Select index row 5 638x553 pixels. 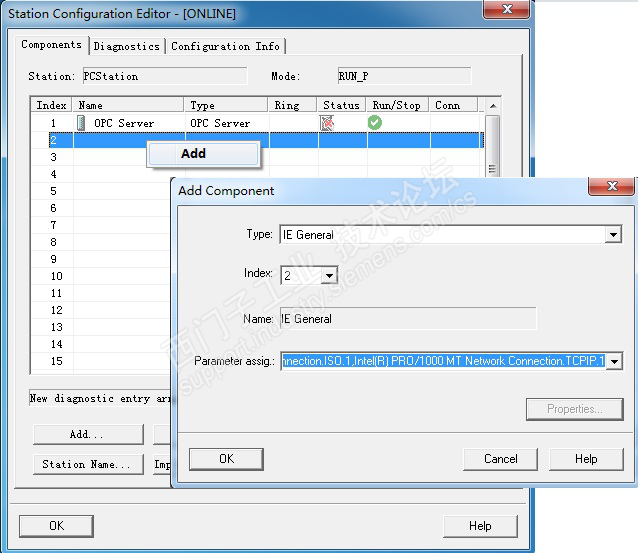(53, 191)
